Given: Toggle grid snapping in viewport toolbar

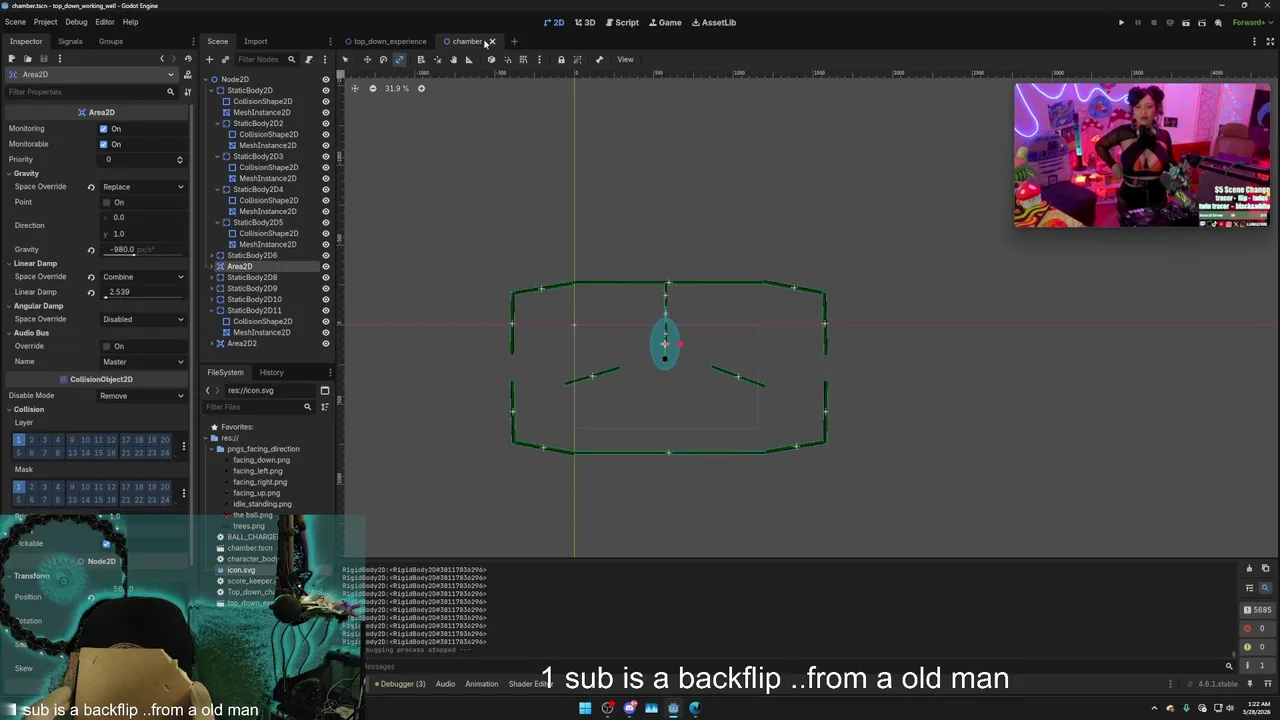Looking at the screenshot, I should [523, 59].
